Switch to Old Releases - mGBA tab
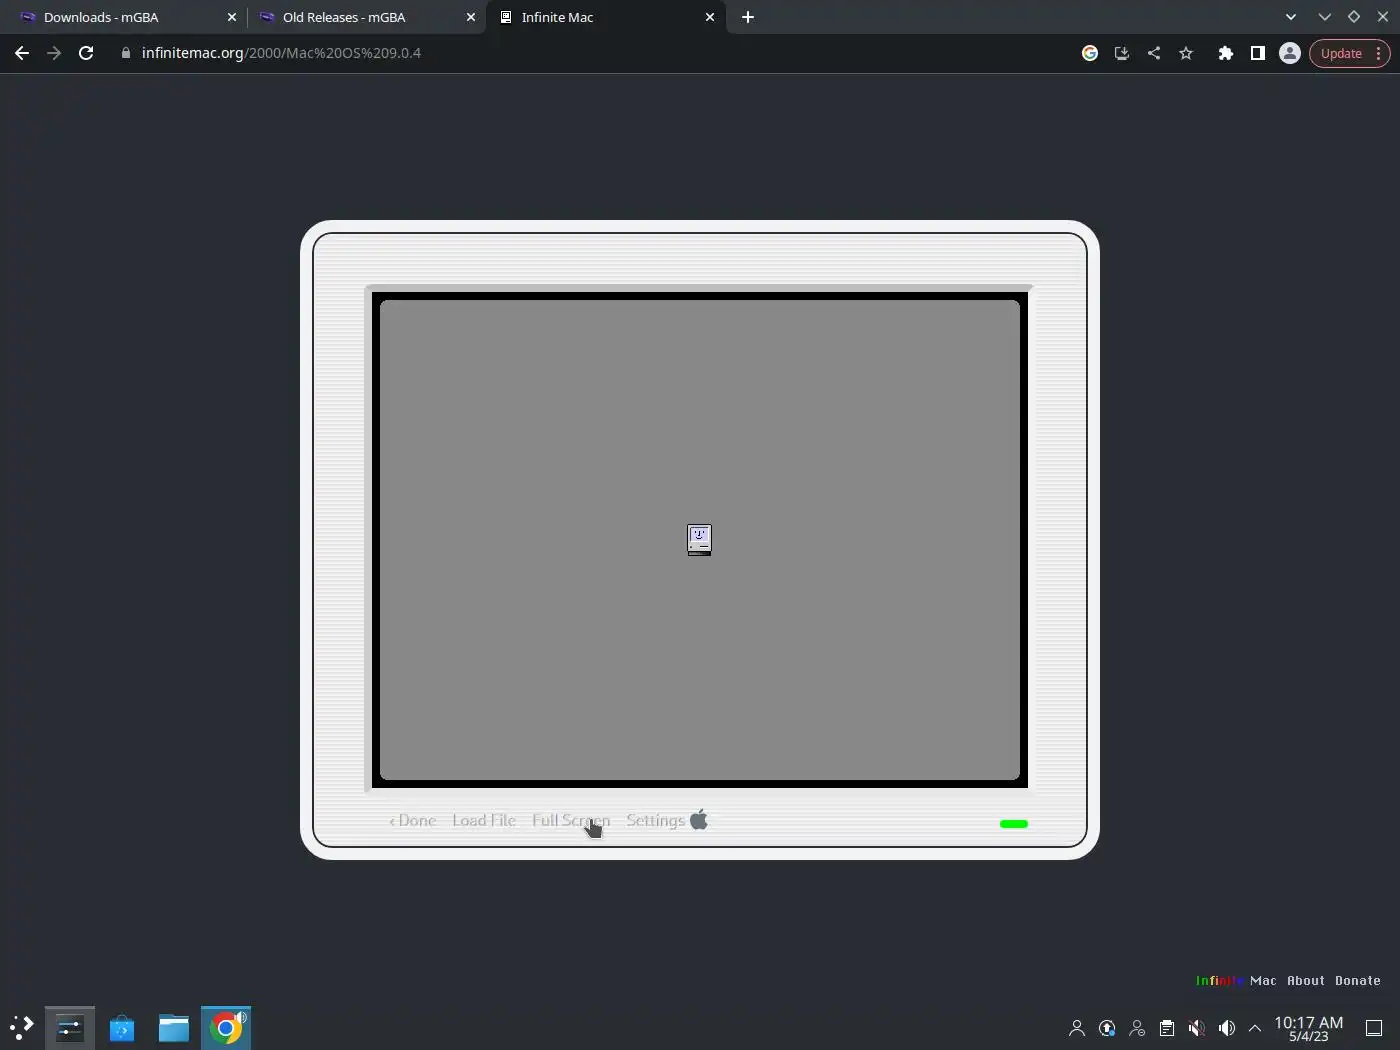This screenshot has width=1400, height=1050. (x=366, y=17)
